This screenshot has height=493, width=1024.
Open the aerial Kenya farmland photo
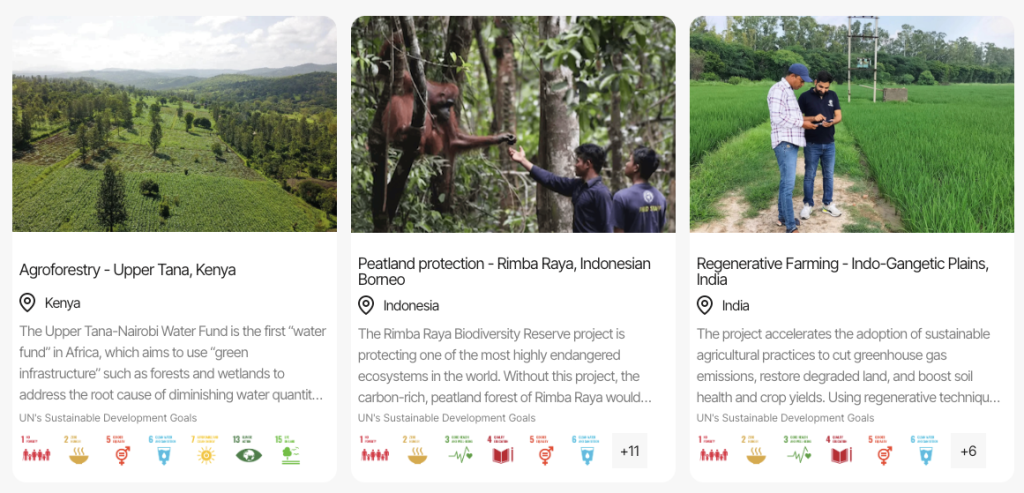click(174, 124)
